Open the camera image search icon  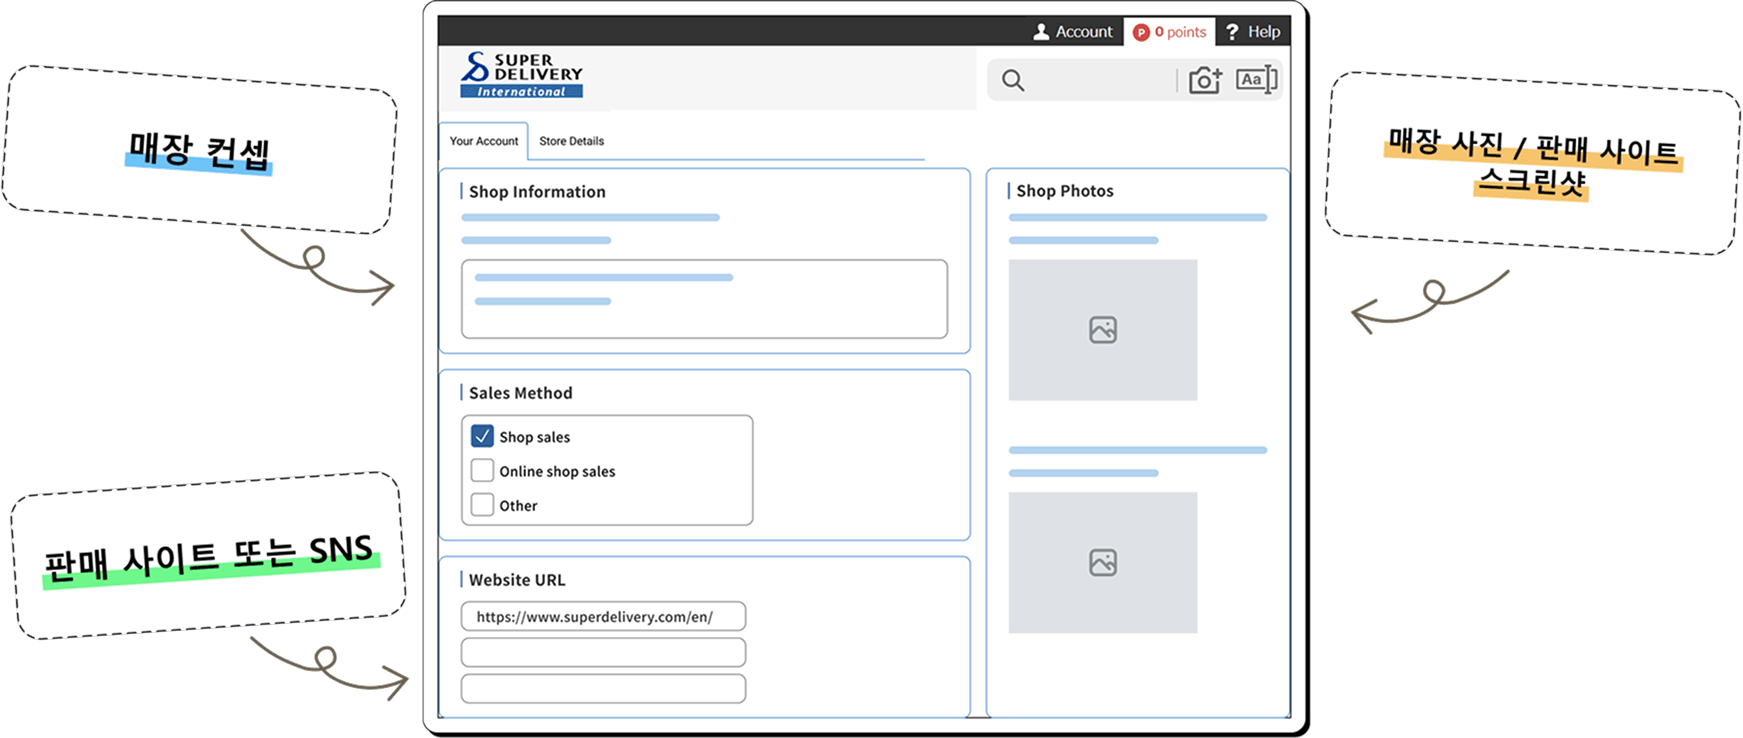pos(1205,80)
